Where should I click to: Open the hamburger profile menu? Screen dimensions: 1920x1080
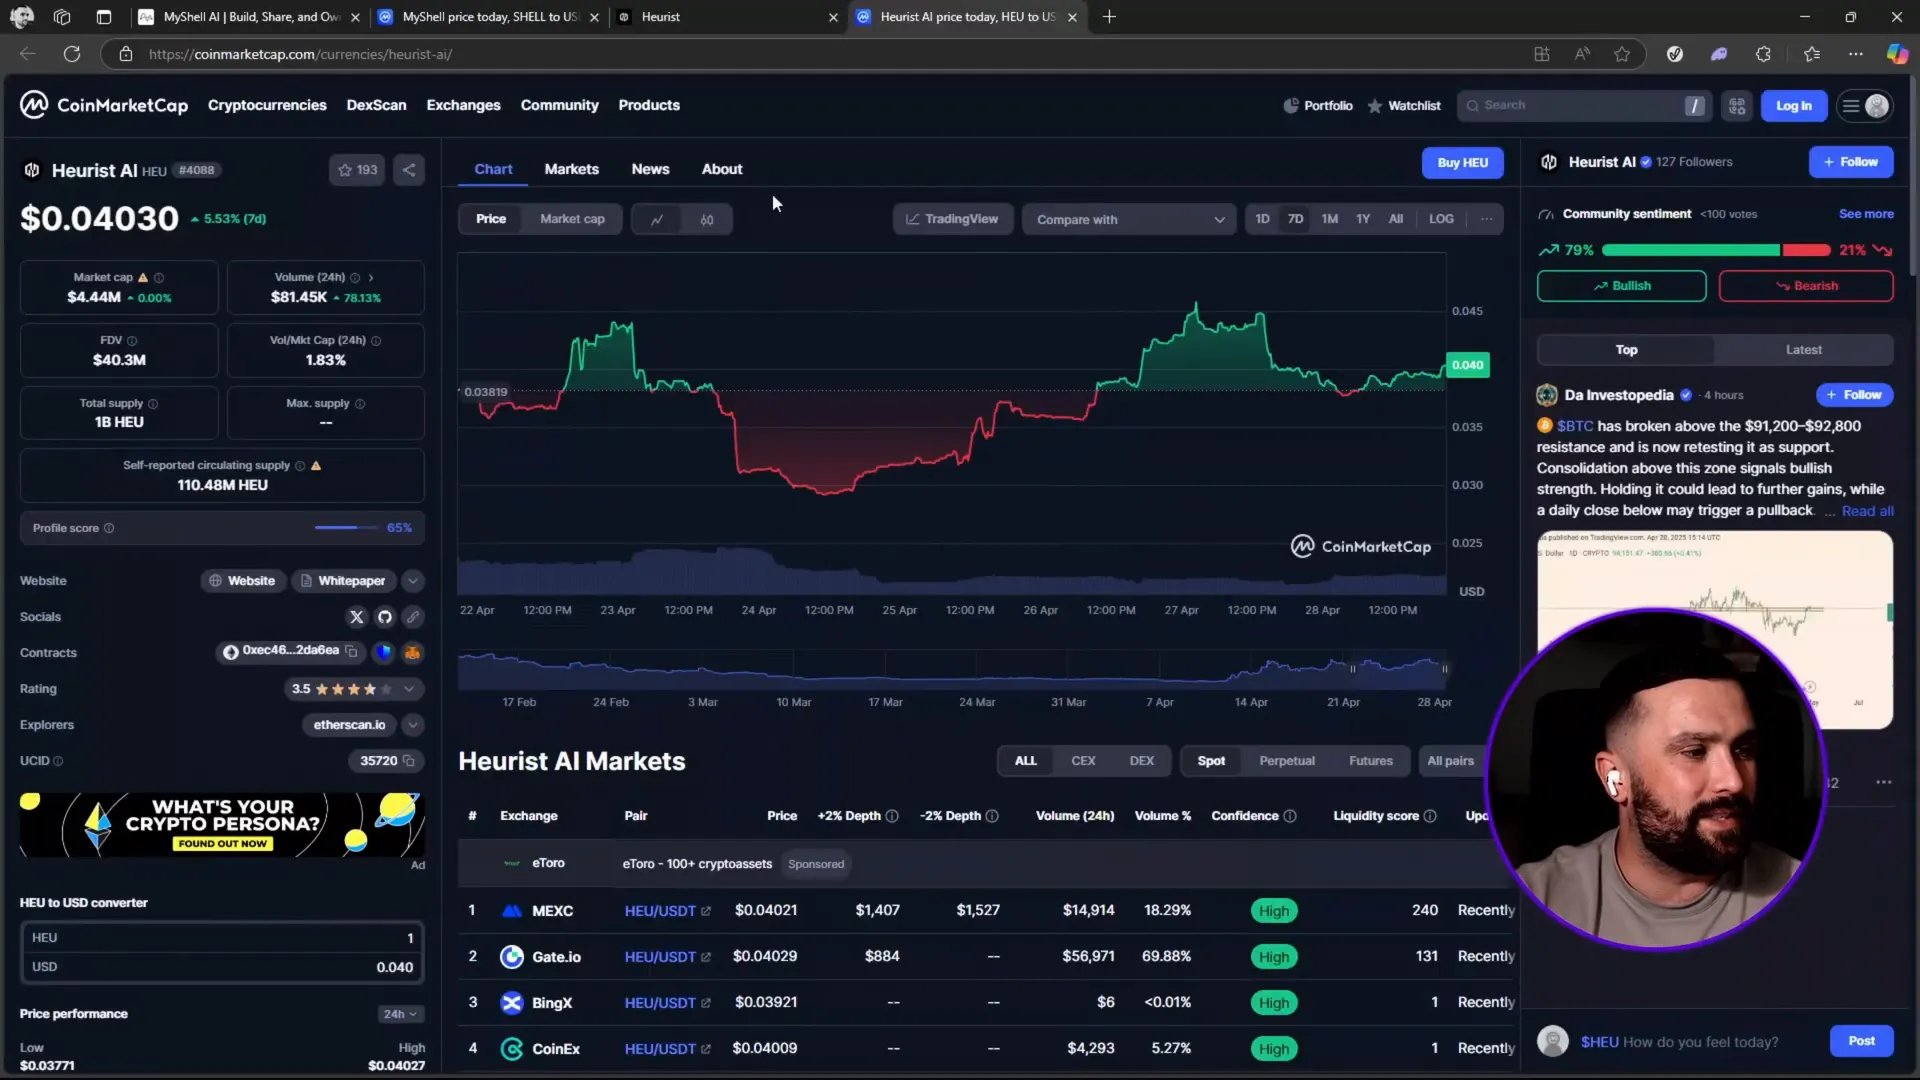(x=1866, y=106)
